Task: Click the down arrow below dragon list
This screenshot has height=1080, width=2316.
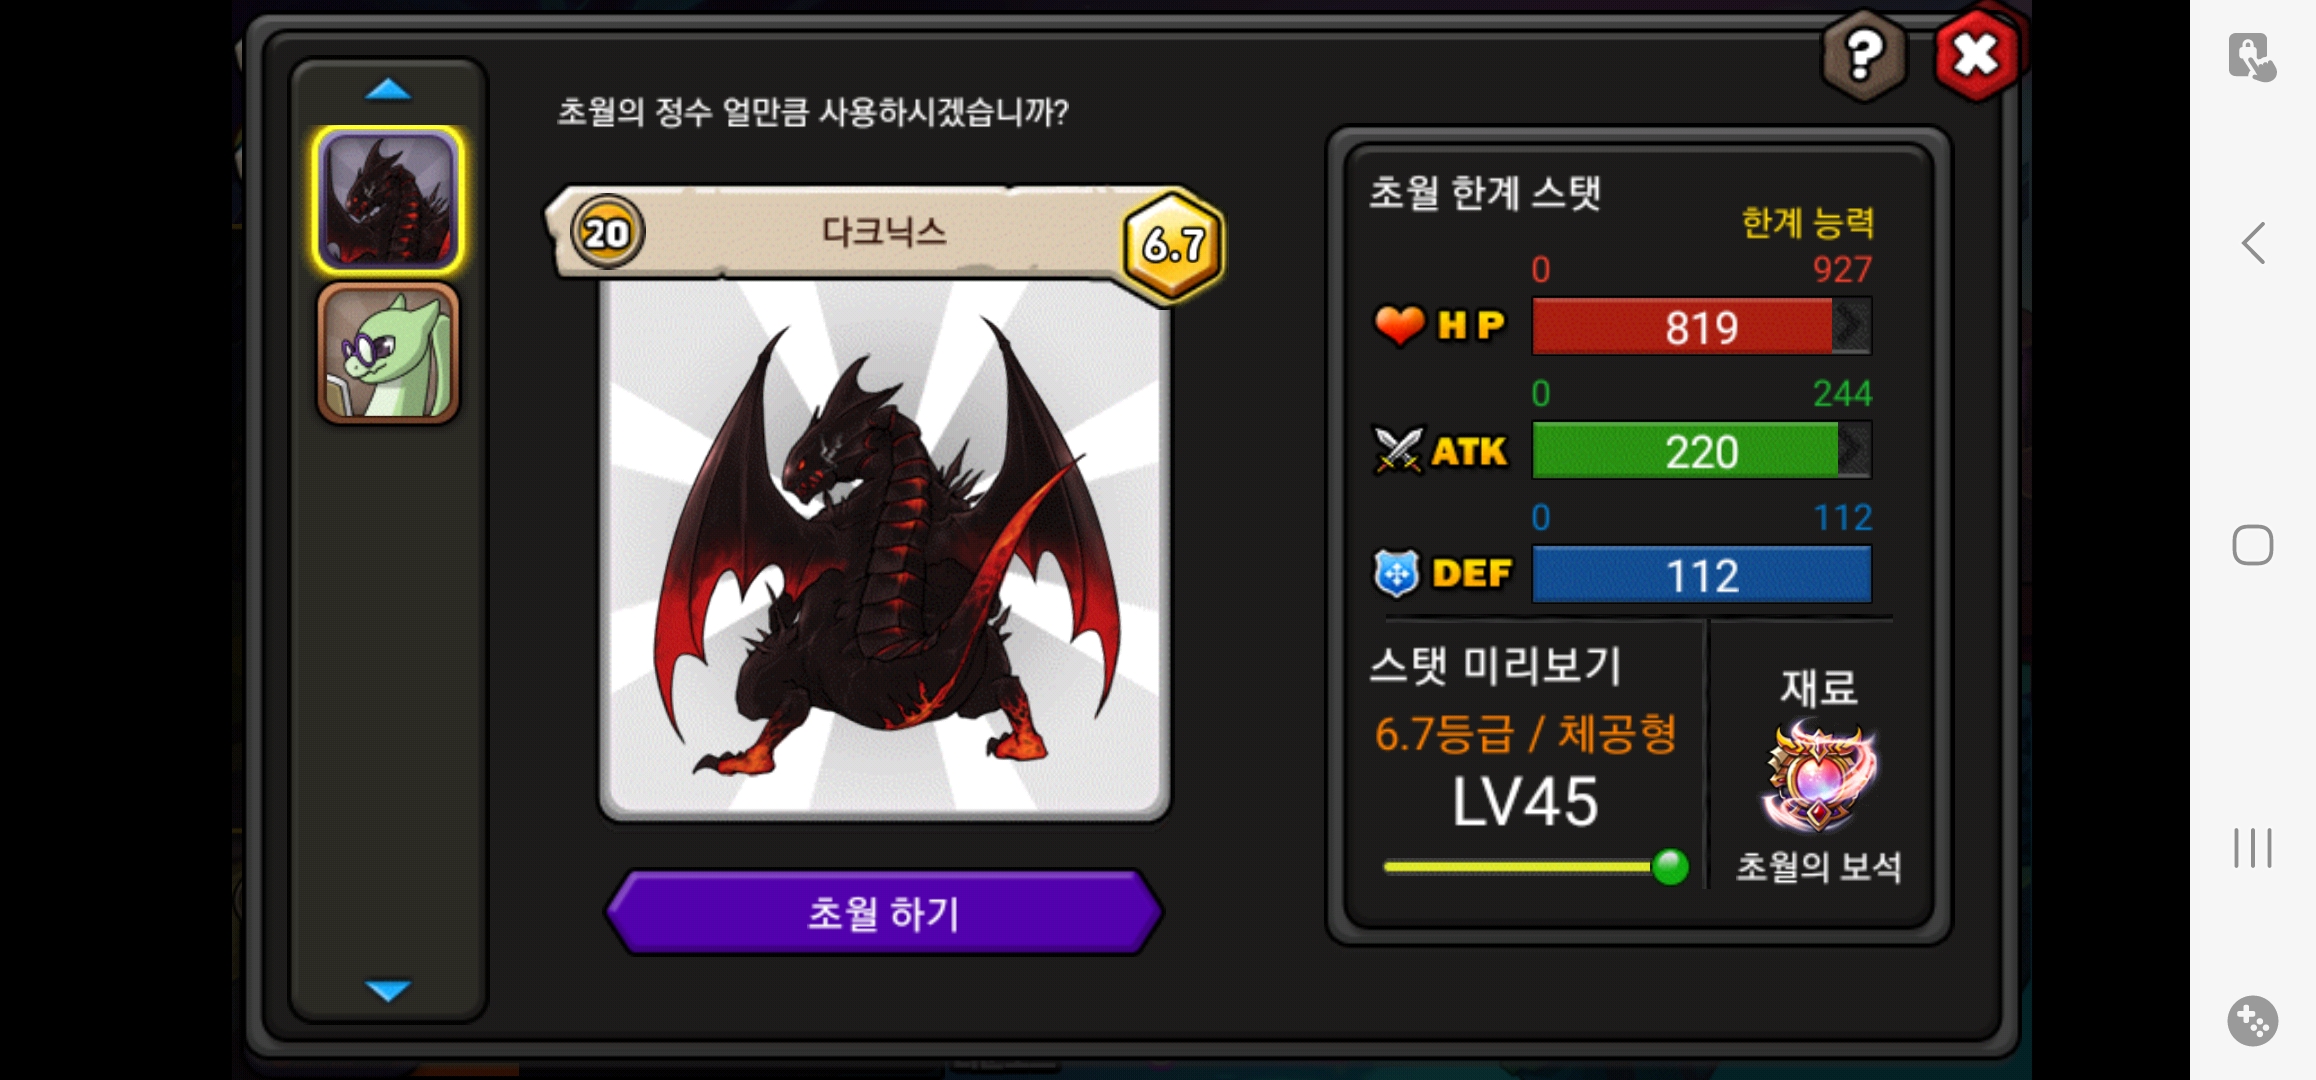Action: click(x=388, y=990)
